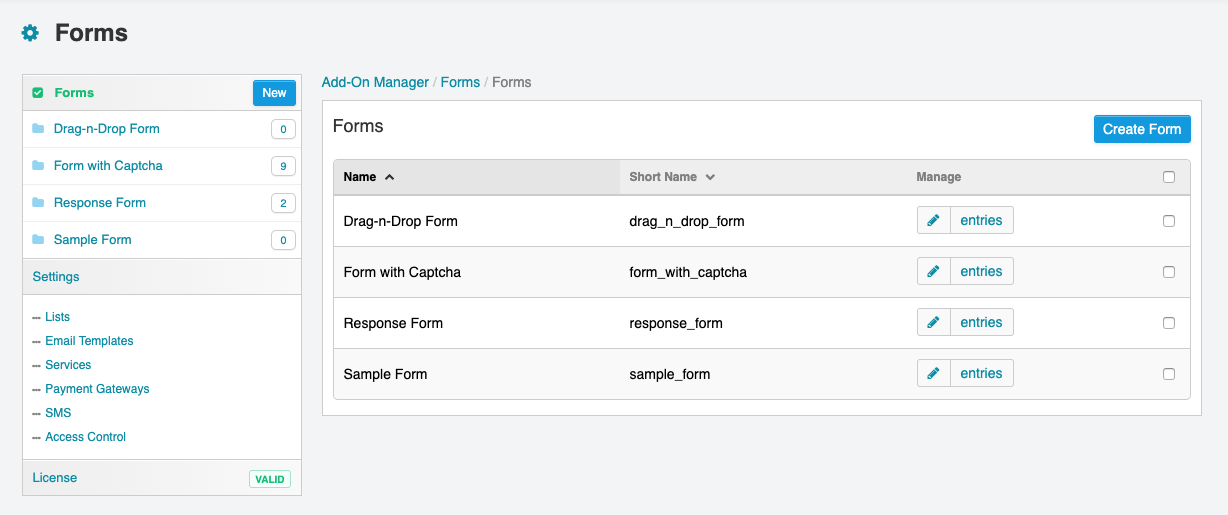Click the Sample Form pencil edit icon
The height and width of the screenshot is (515, 1228).
[933, 373]
